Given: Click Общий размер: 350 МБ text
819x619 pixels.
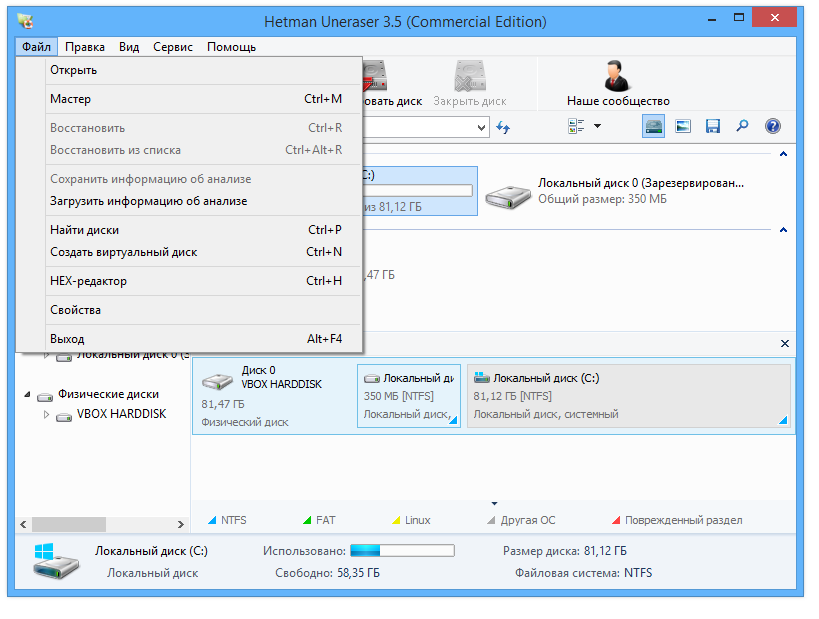Looking at the screenshot, I should point(602,199).
